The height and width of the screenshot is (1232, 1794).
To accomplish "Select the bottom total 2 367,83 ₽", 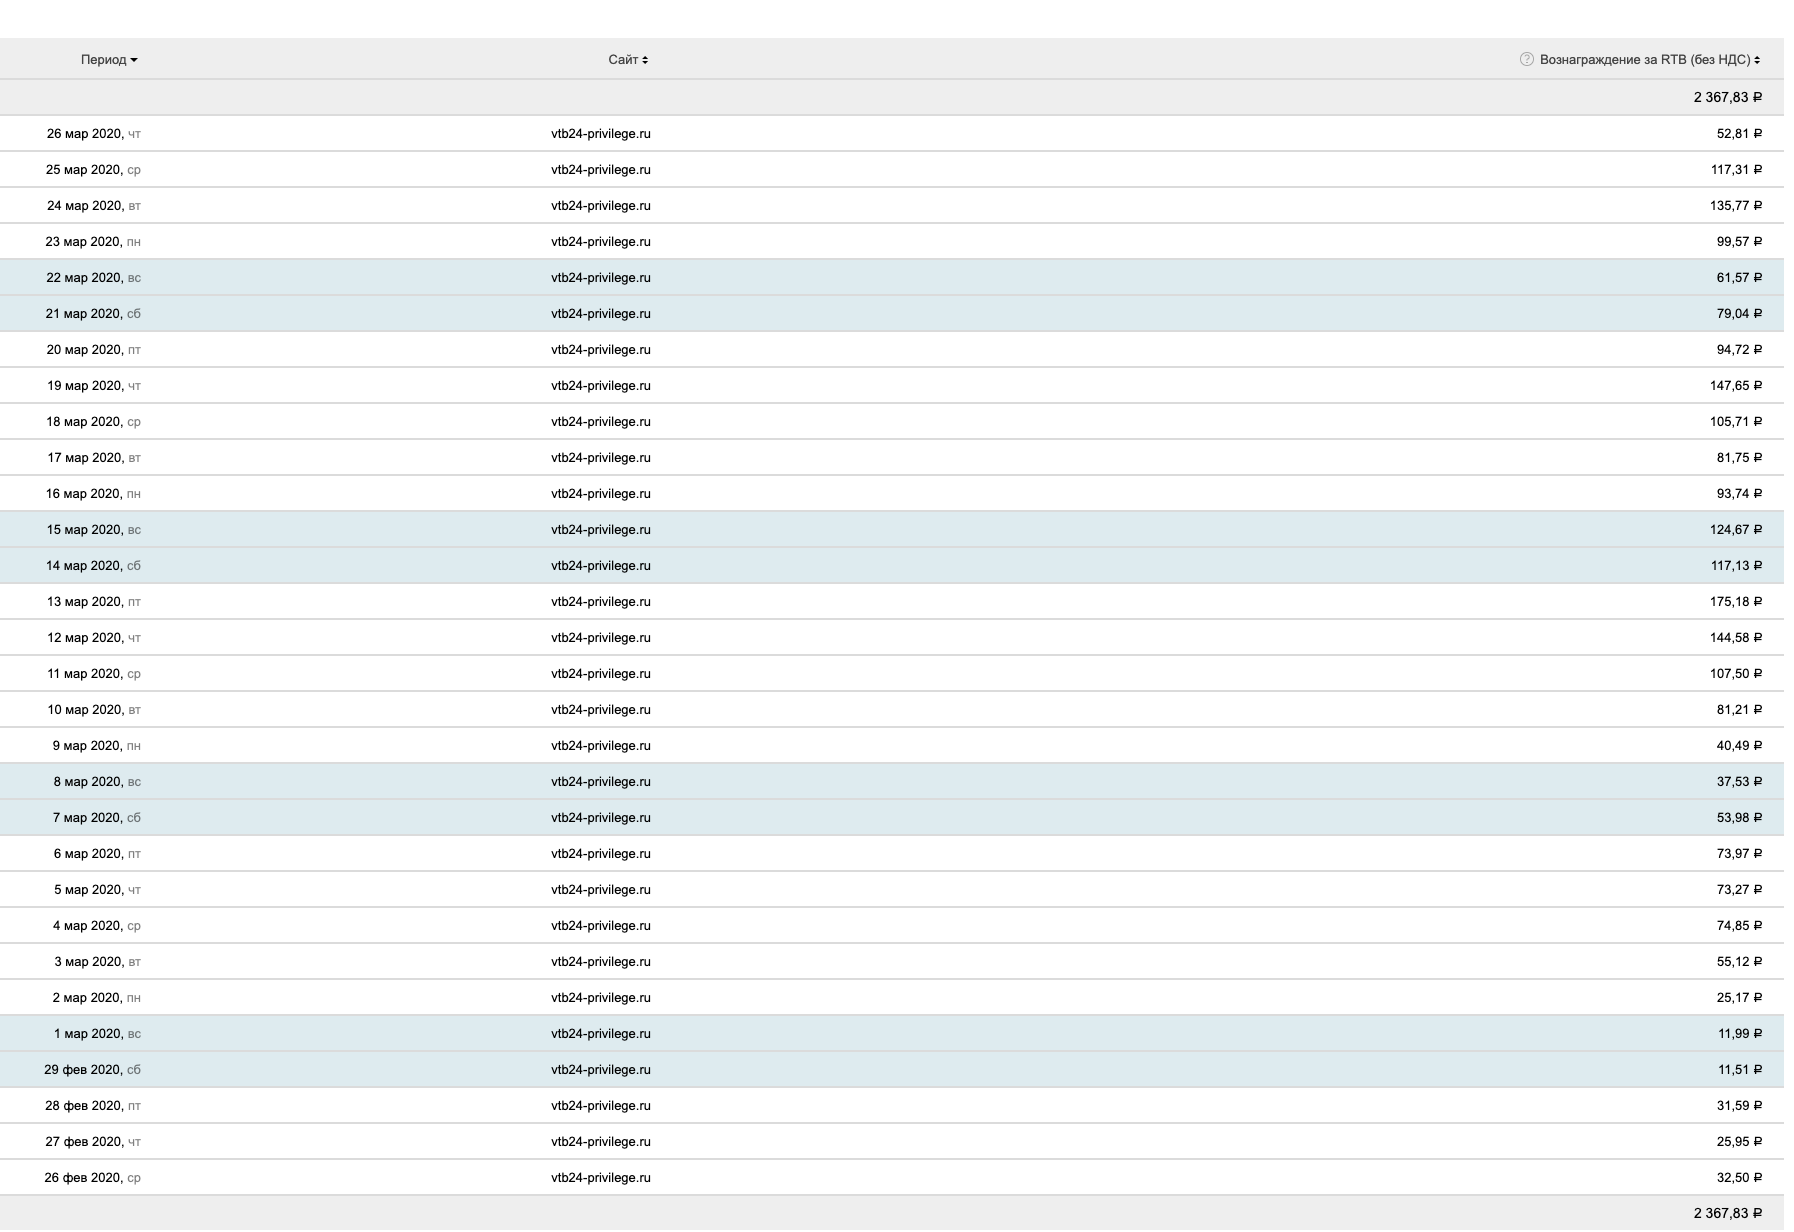I will point(1727,1213).
